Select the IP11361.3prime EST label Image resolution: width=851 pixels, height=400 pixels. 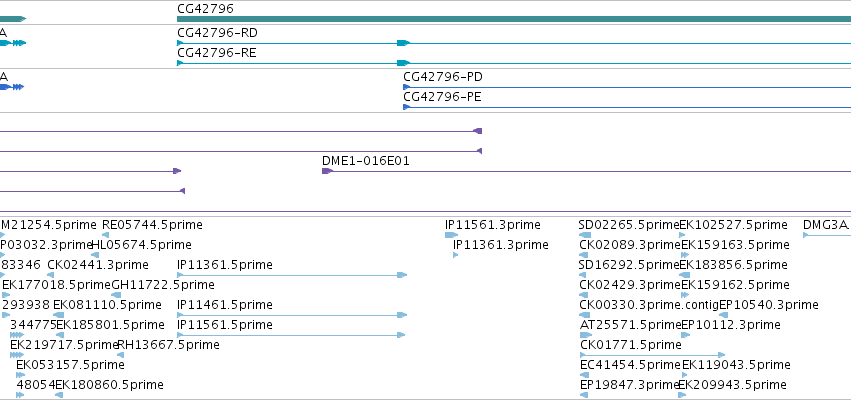click(x=501, y=245)
